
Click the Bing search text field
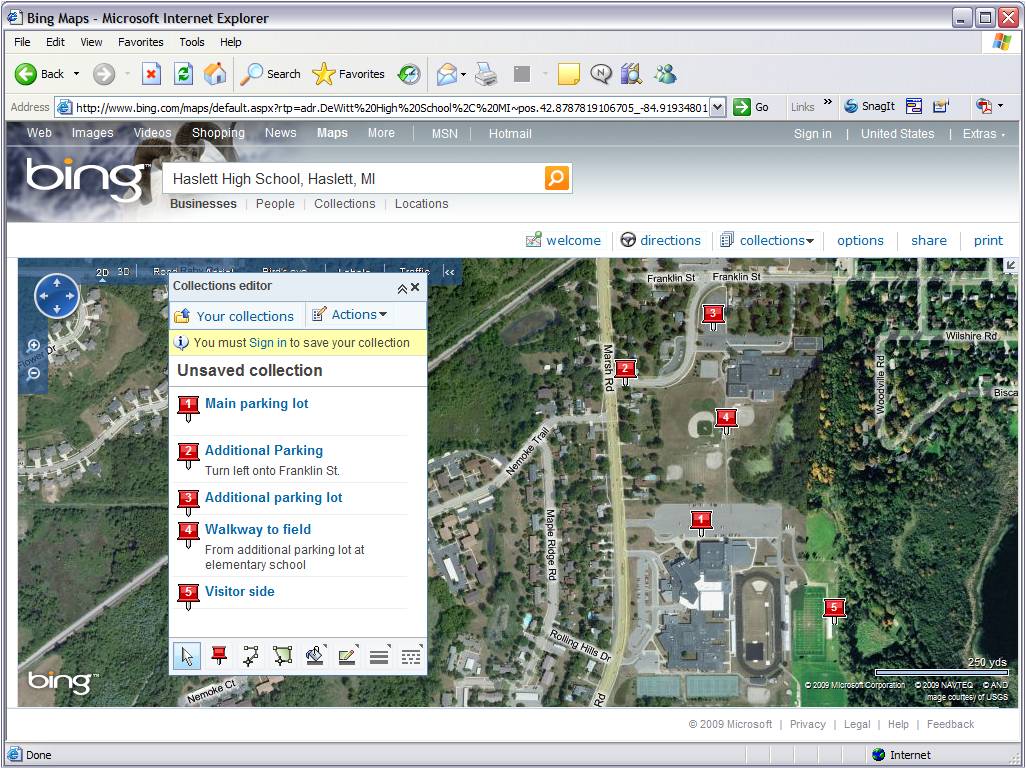(354, 179)
